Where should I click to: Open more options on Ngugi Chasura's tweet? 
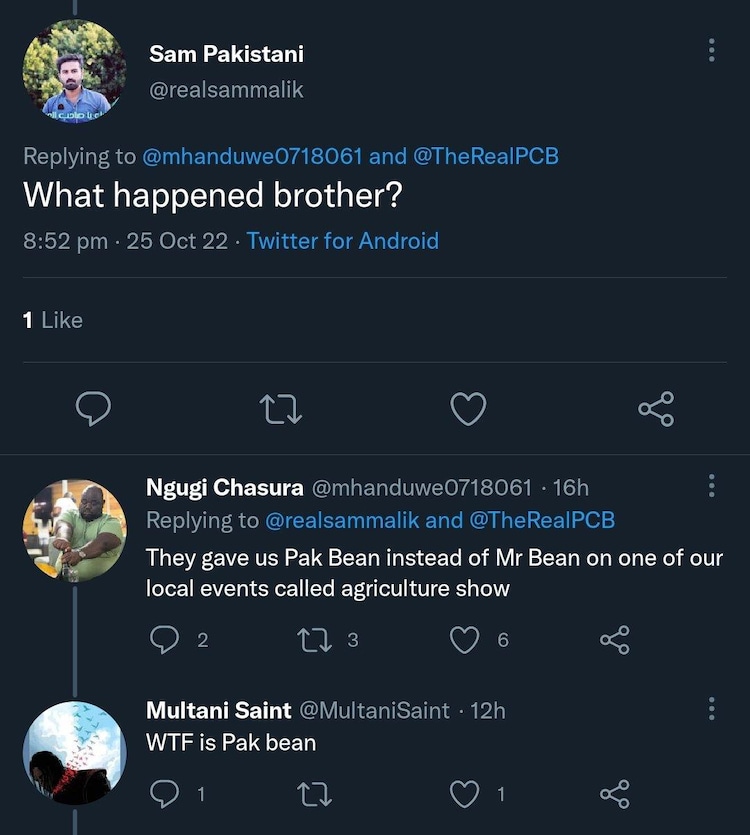(711, 487)
